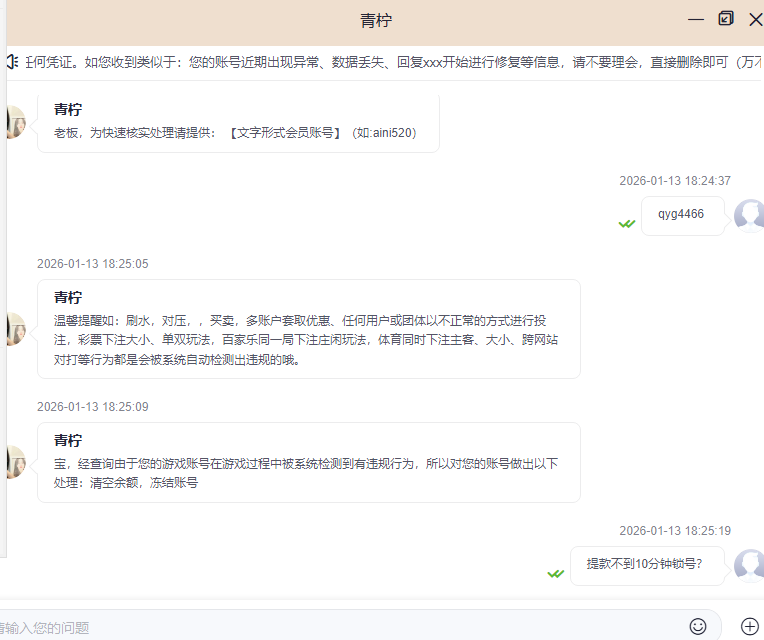Click avatar beside the 提款不到10分钟锁号 message
Image resolution: width=764 pixels, height=640 pixels.
[749, 565]
